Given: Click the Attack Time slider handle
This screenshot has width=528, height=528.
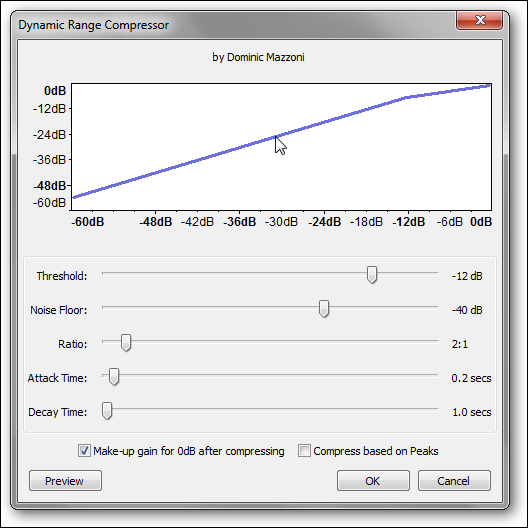Looking at the screenshot, I should [114, 377].
